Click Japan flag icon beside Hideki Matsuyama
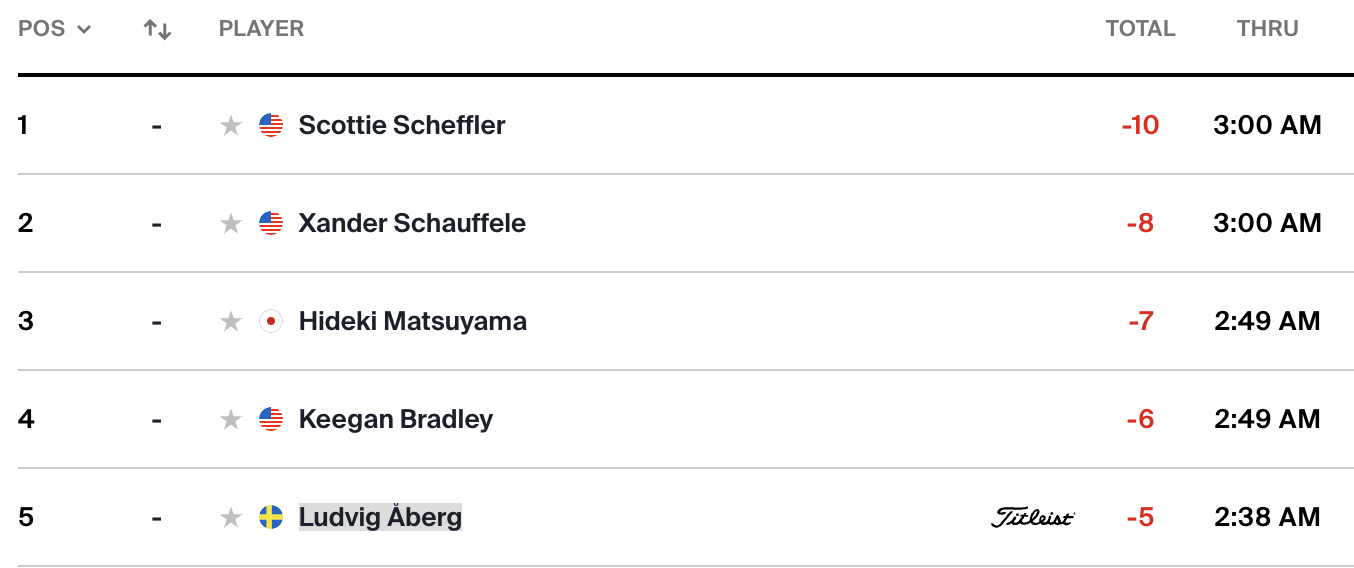Viewport: 1354px width, 568px height. pyautogui.click(x=271, y=321)
